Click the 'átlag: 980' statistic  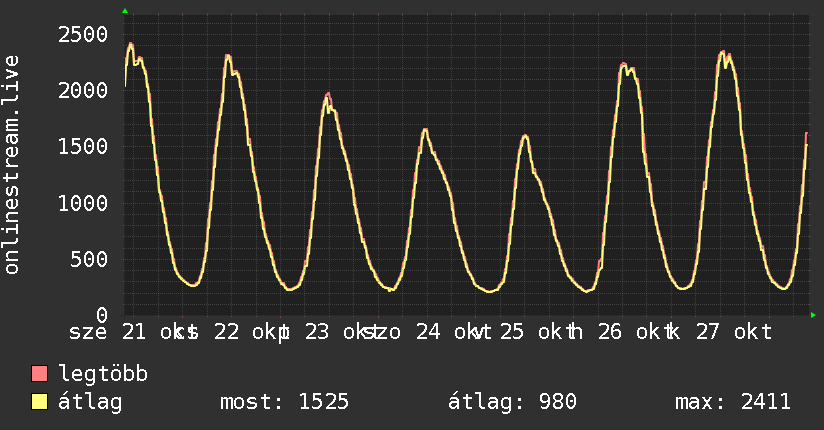pos(512,402)
